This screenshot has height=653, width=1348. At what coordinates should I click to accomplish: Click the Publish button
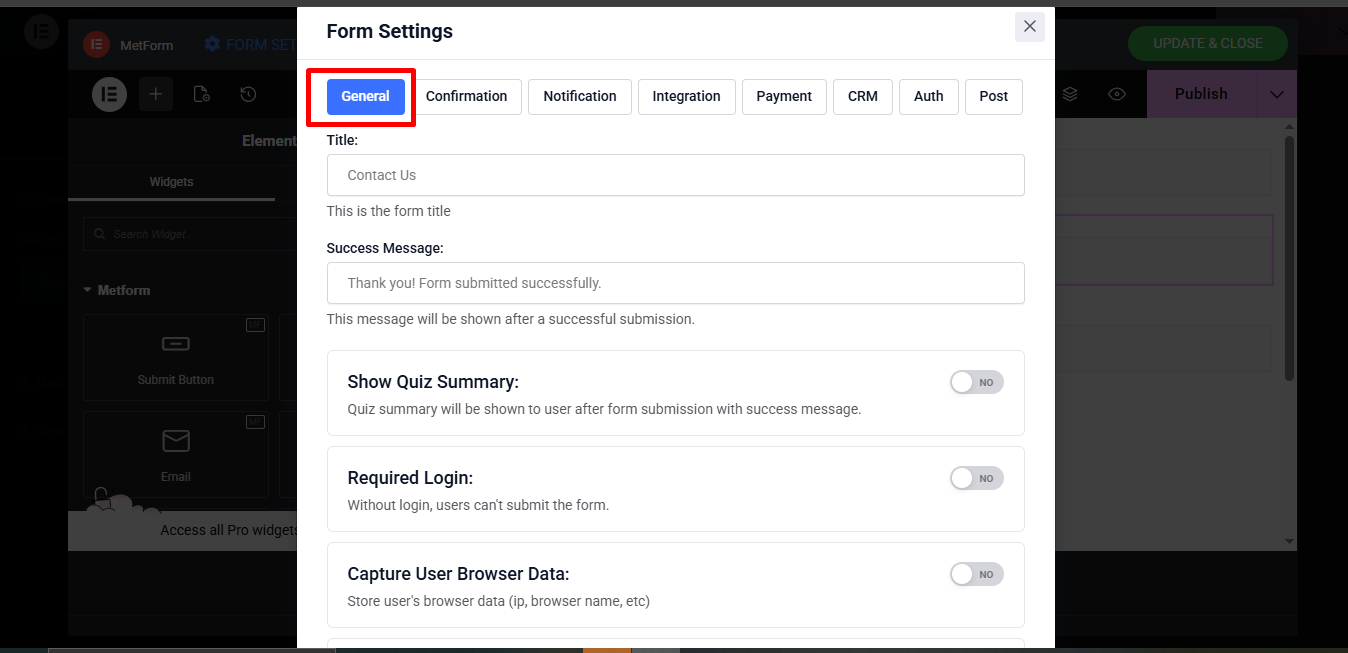(1201, 93)
